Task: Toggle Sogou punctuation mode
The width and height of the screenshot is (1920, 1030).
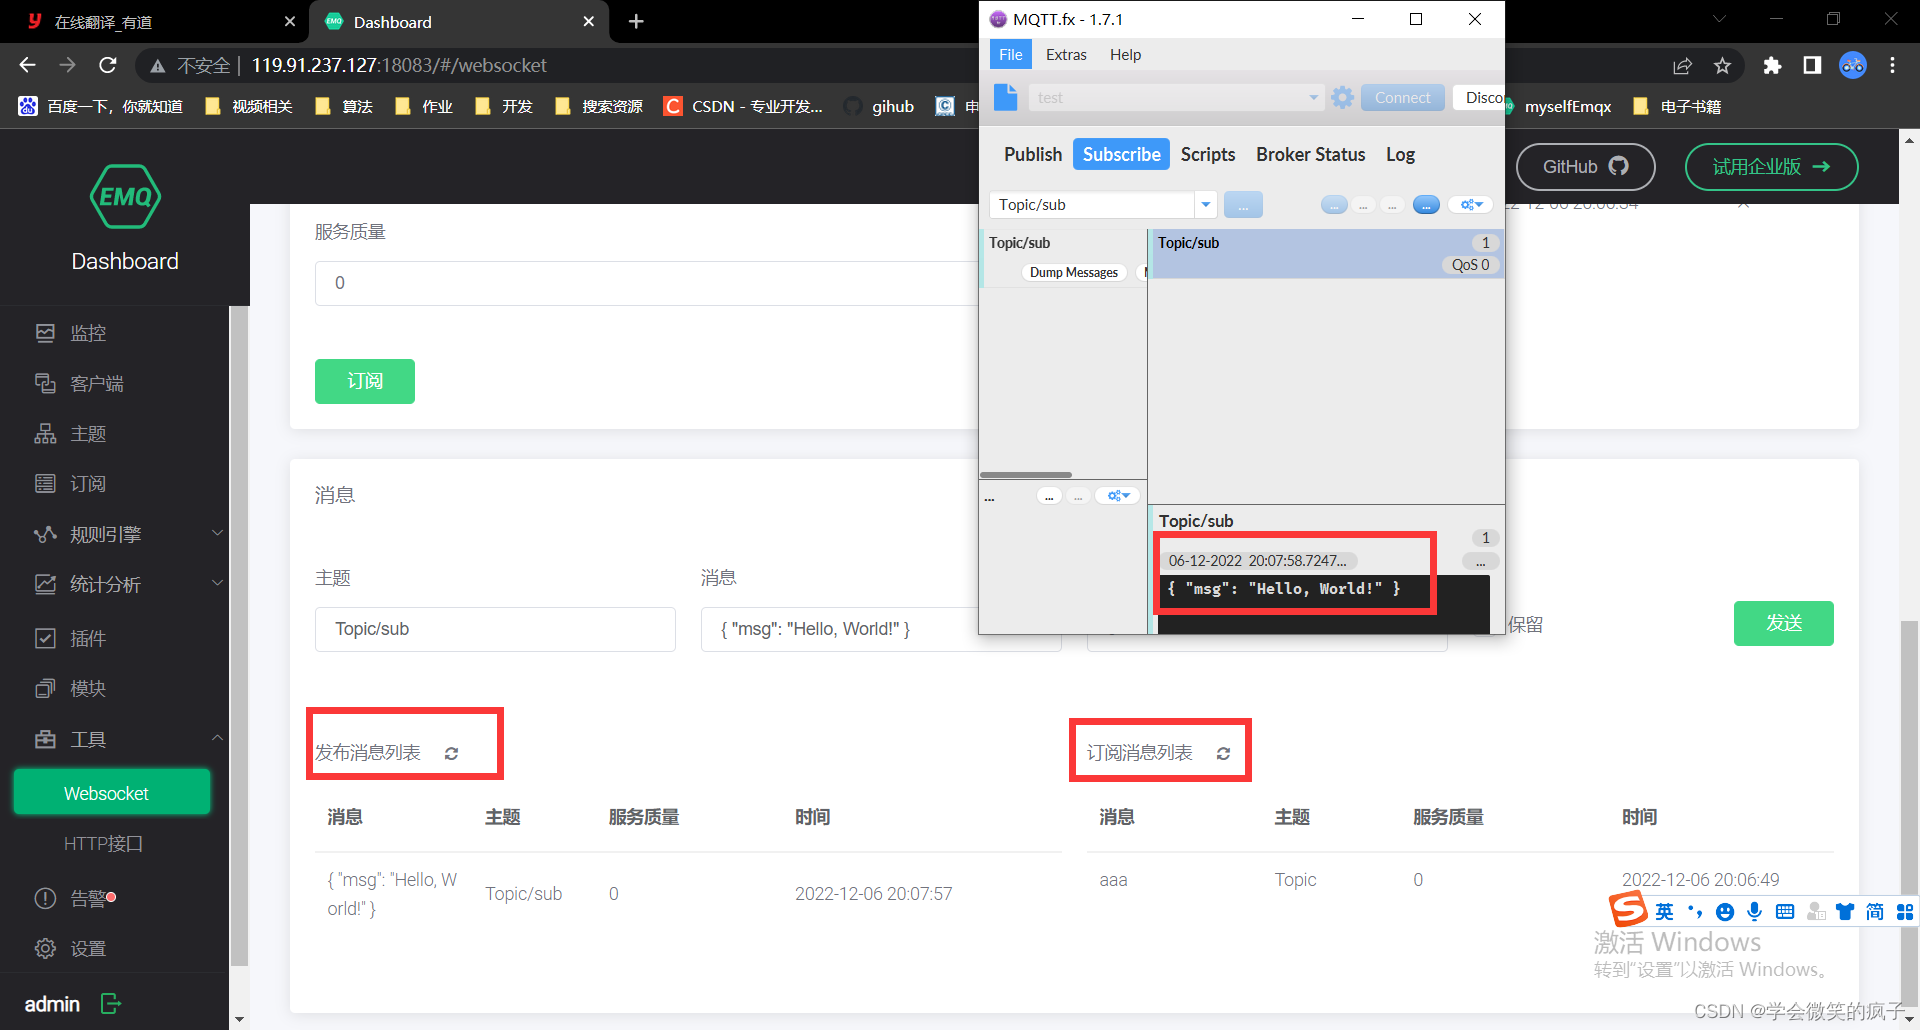Action: pyautogui.click(x=1695, y=911)
